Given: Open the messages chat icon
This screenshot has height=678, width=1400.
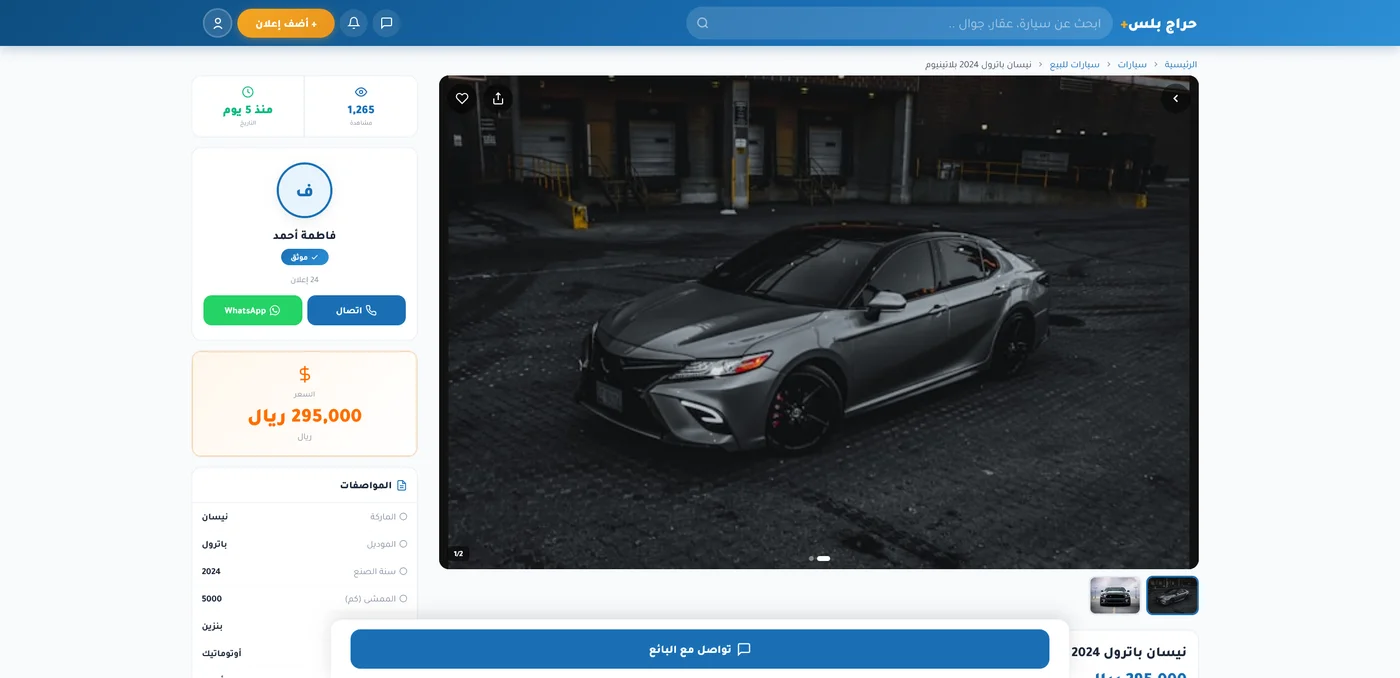Looking at the screenshot, I should [386, 23].
